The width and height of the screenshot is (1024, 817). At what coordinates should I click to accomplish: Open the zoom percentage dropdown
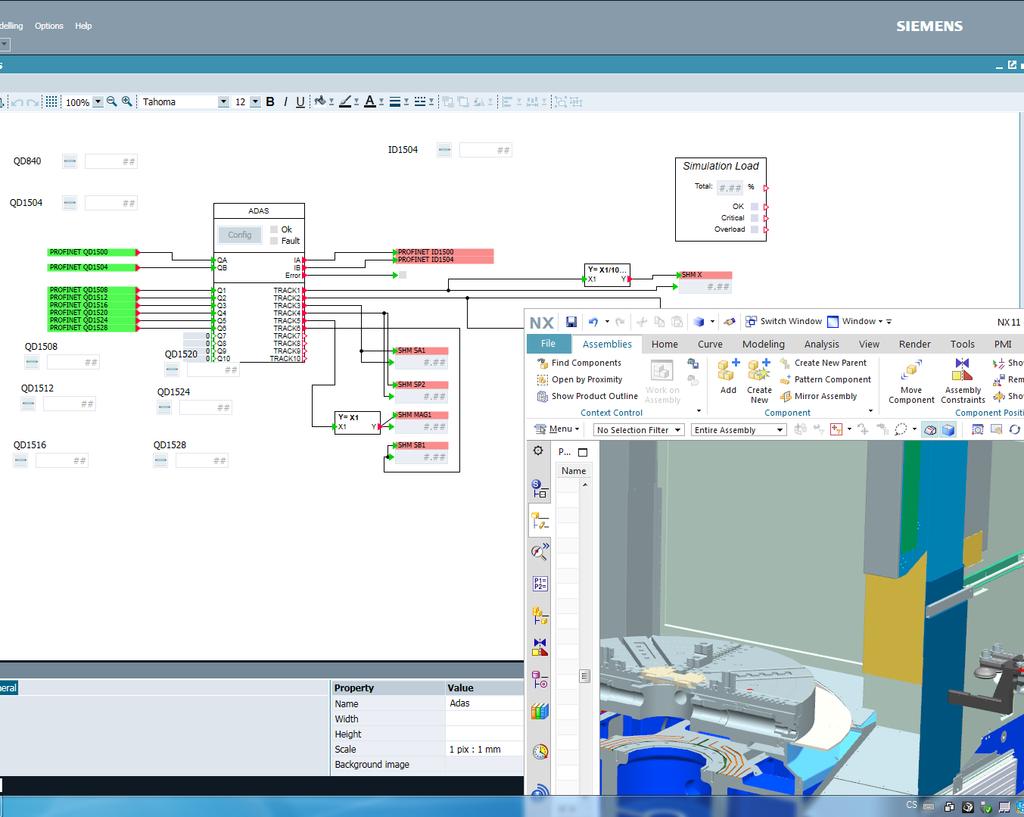97,102
